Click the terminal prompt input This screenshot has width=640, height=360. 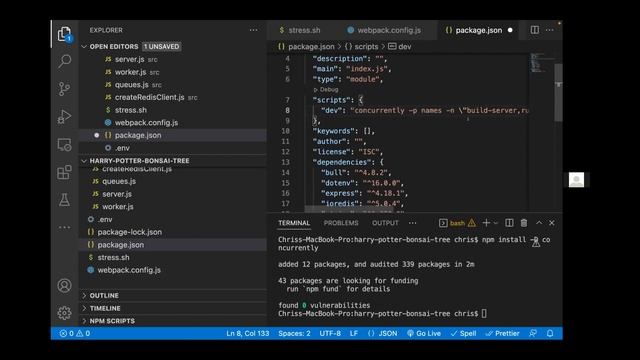(x=484, y=313)
